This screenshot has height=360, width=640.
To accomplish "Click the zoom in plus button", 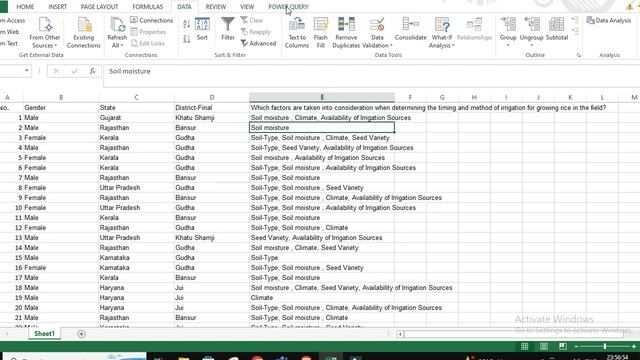I will (634, 347).
